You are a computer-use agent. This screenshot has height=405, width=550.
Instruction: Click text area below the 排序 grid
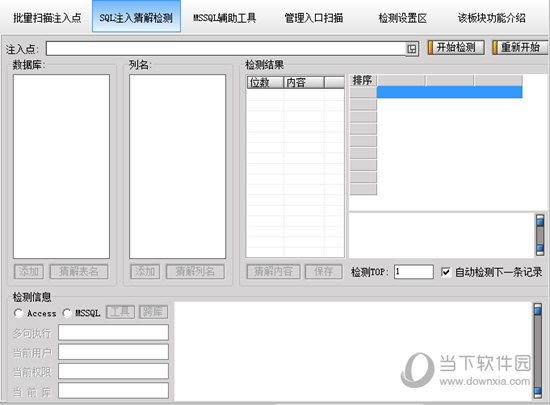441,235
